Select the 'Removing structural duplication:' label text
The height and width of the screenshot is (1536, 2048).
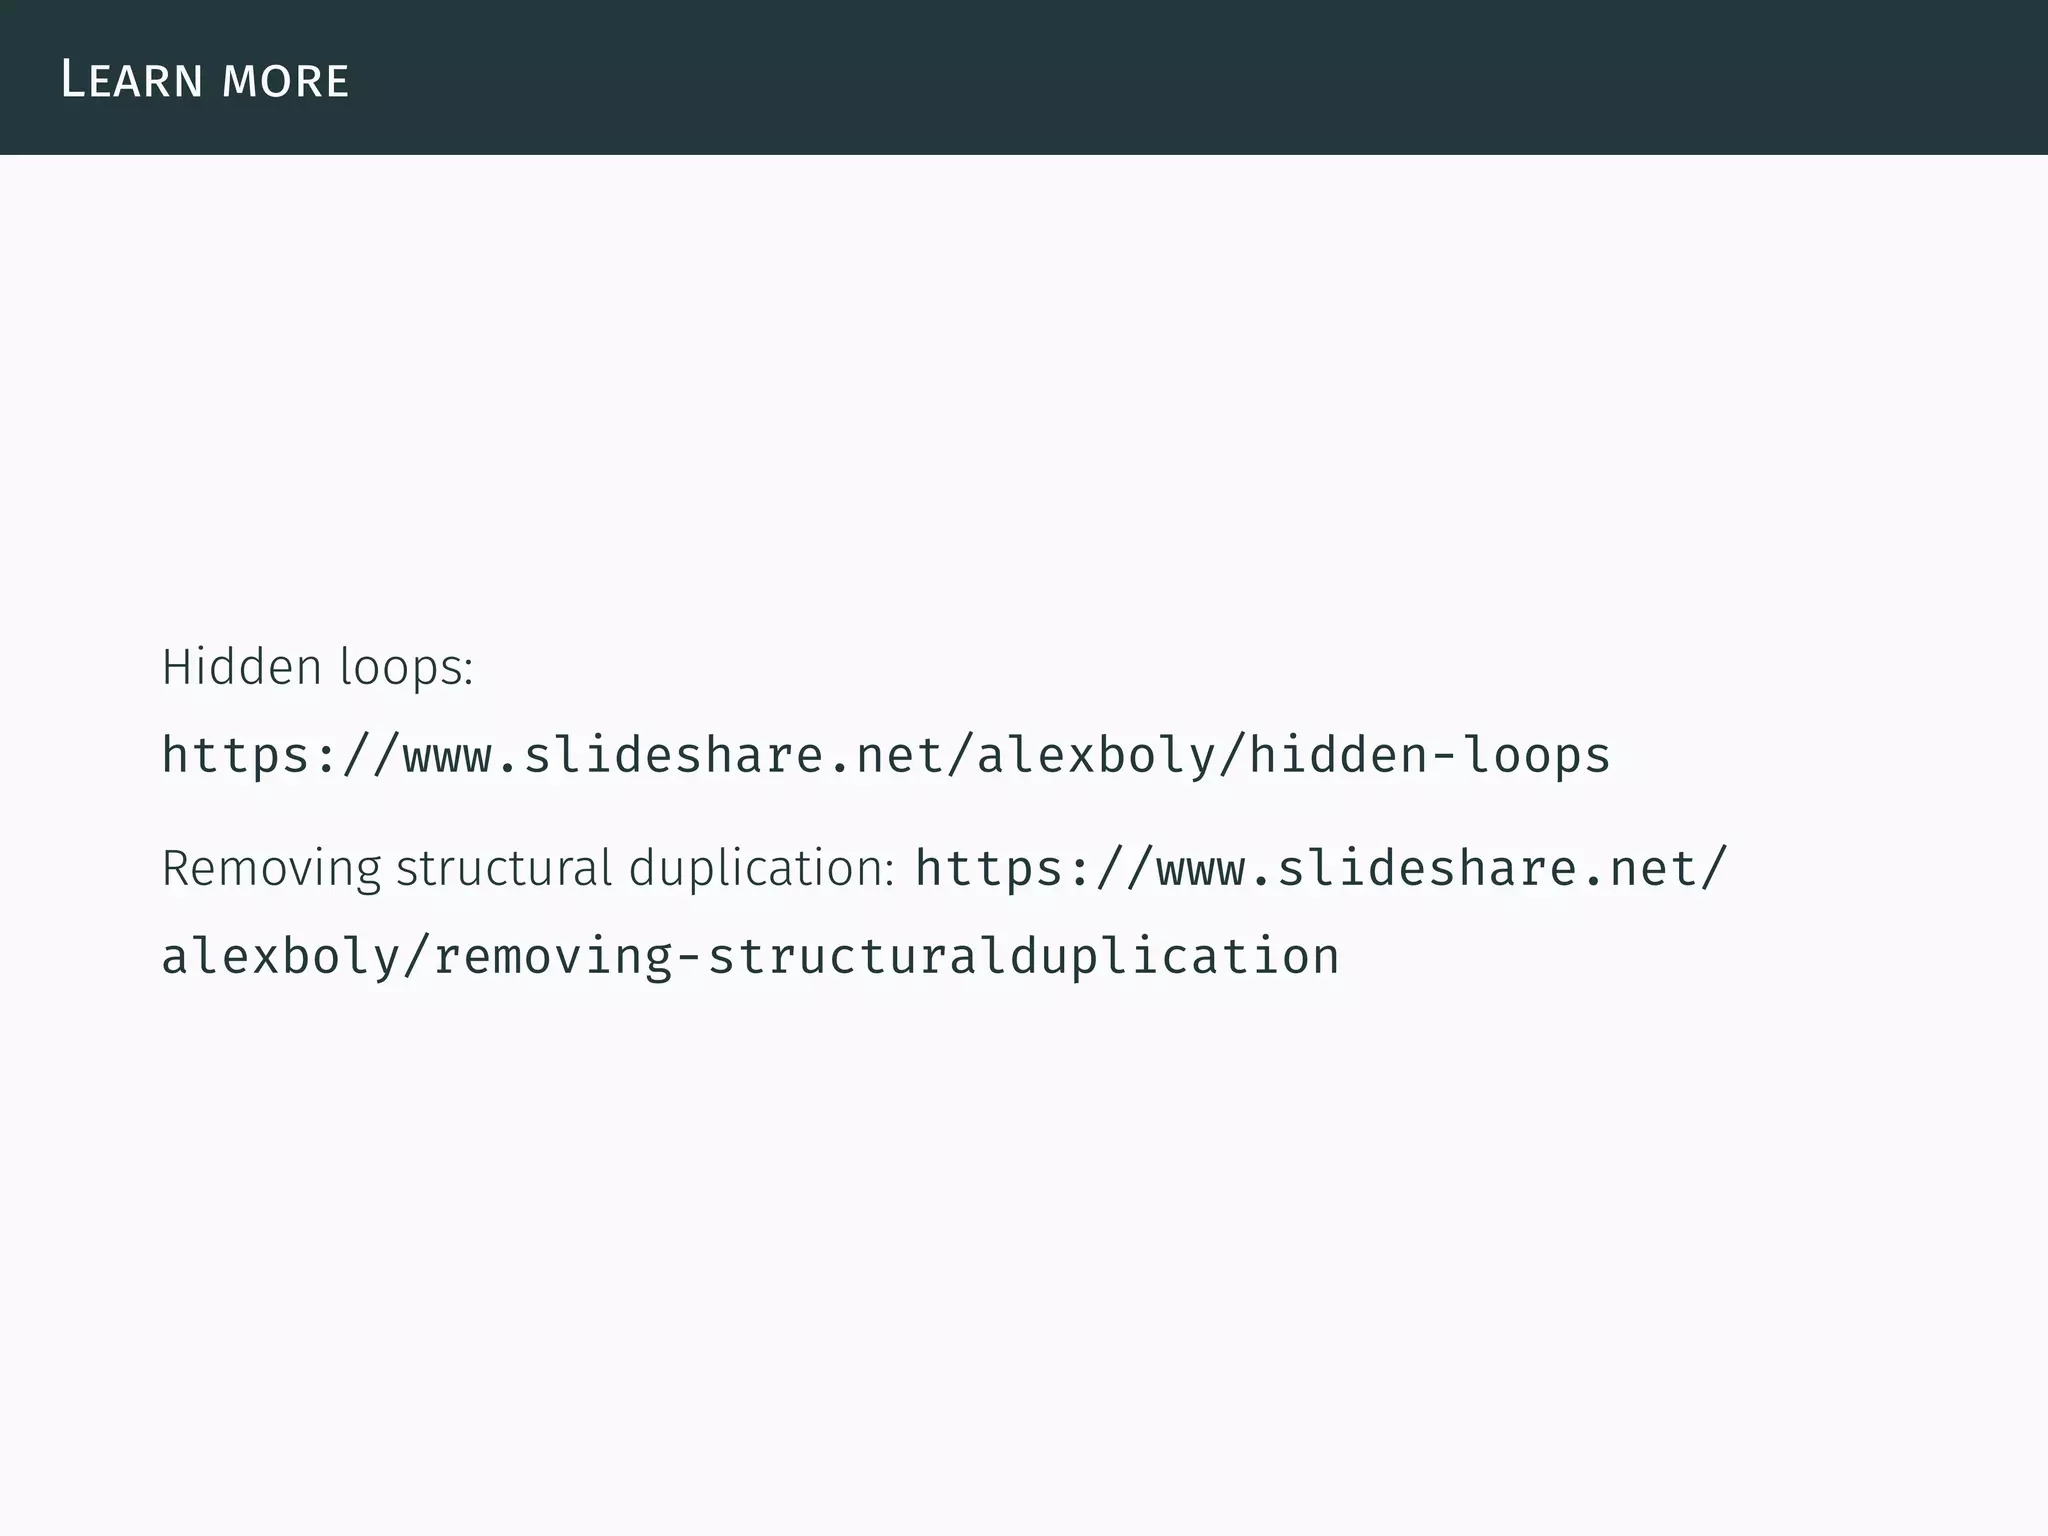[x=528, y=868]
